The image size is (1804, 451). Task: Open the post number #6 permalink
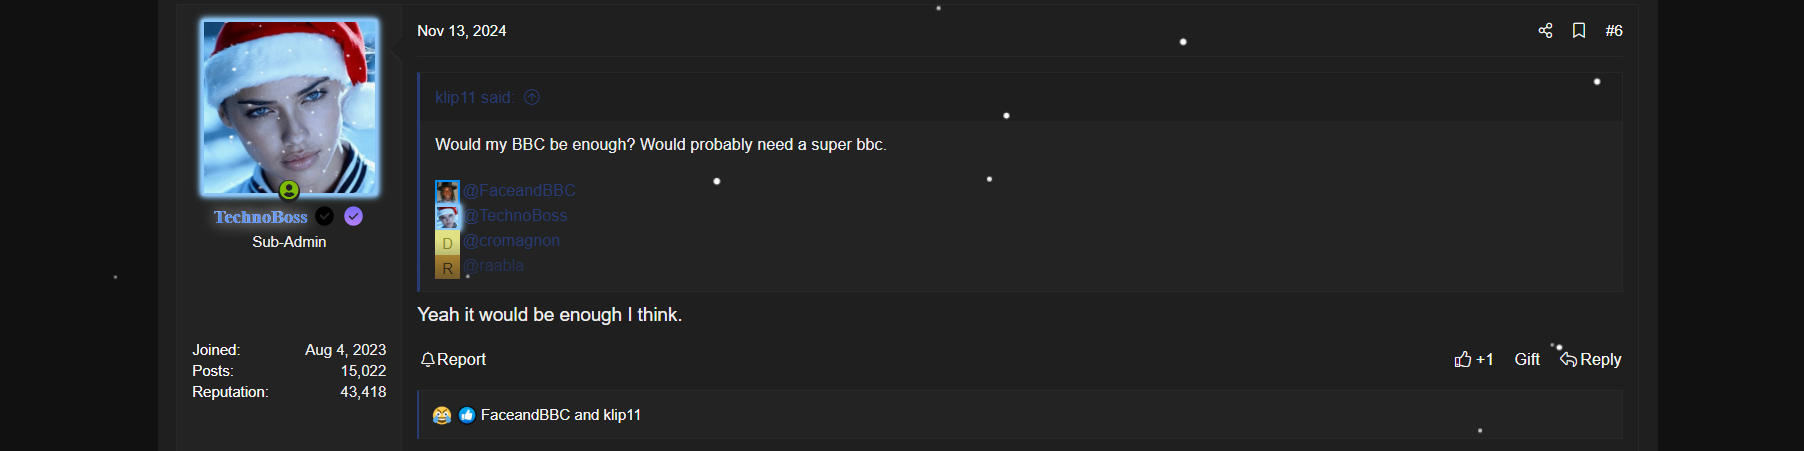(1614, 31)
